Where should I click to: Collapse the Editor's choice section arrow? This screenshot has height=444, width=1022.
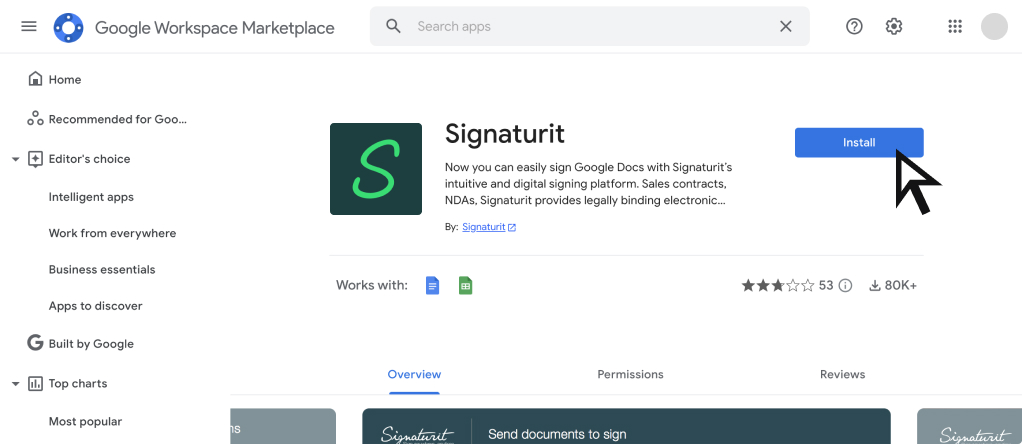(x=16, y=159)
